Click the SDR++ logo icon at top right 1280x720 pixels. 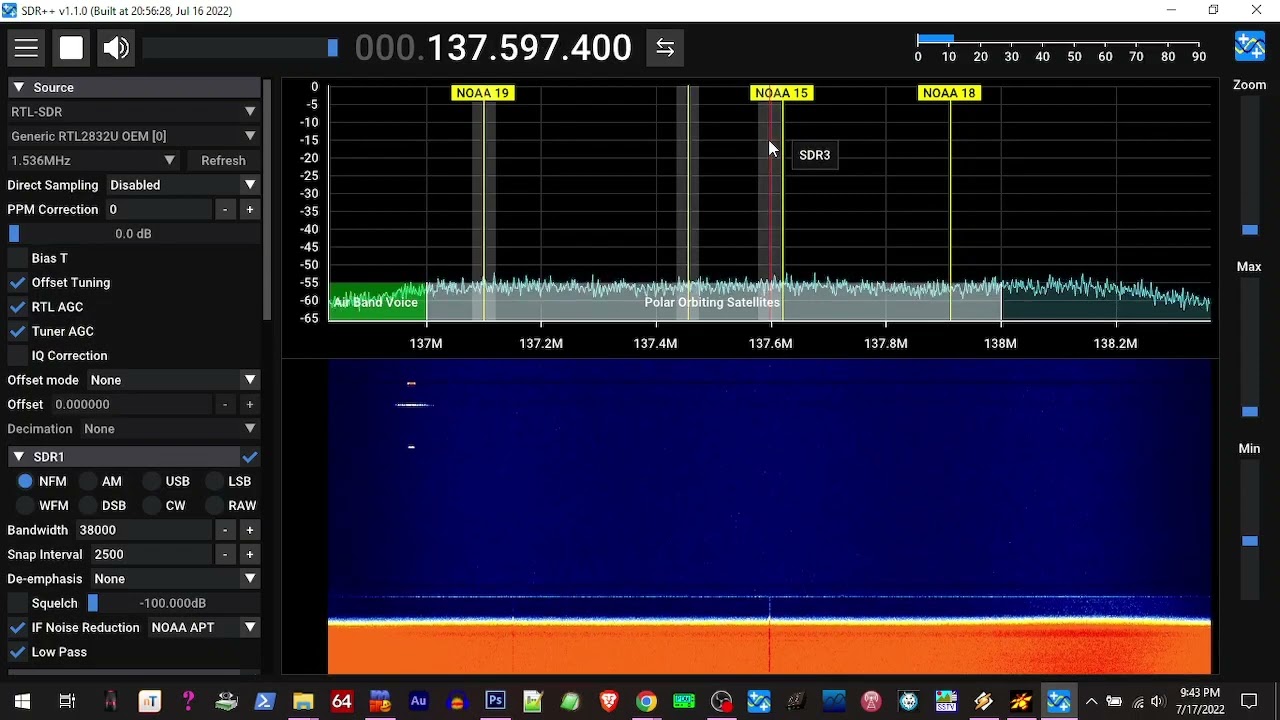tap(1250, 47)
